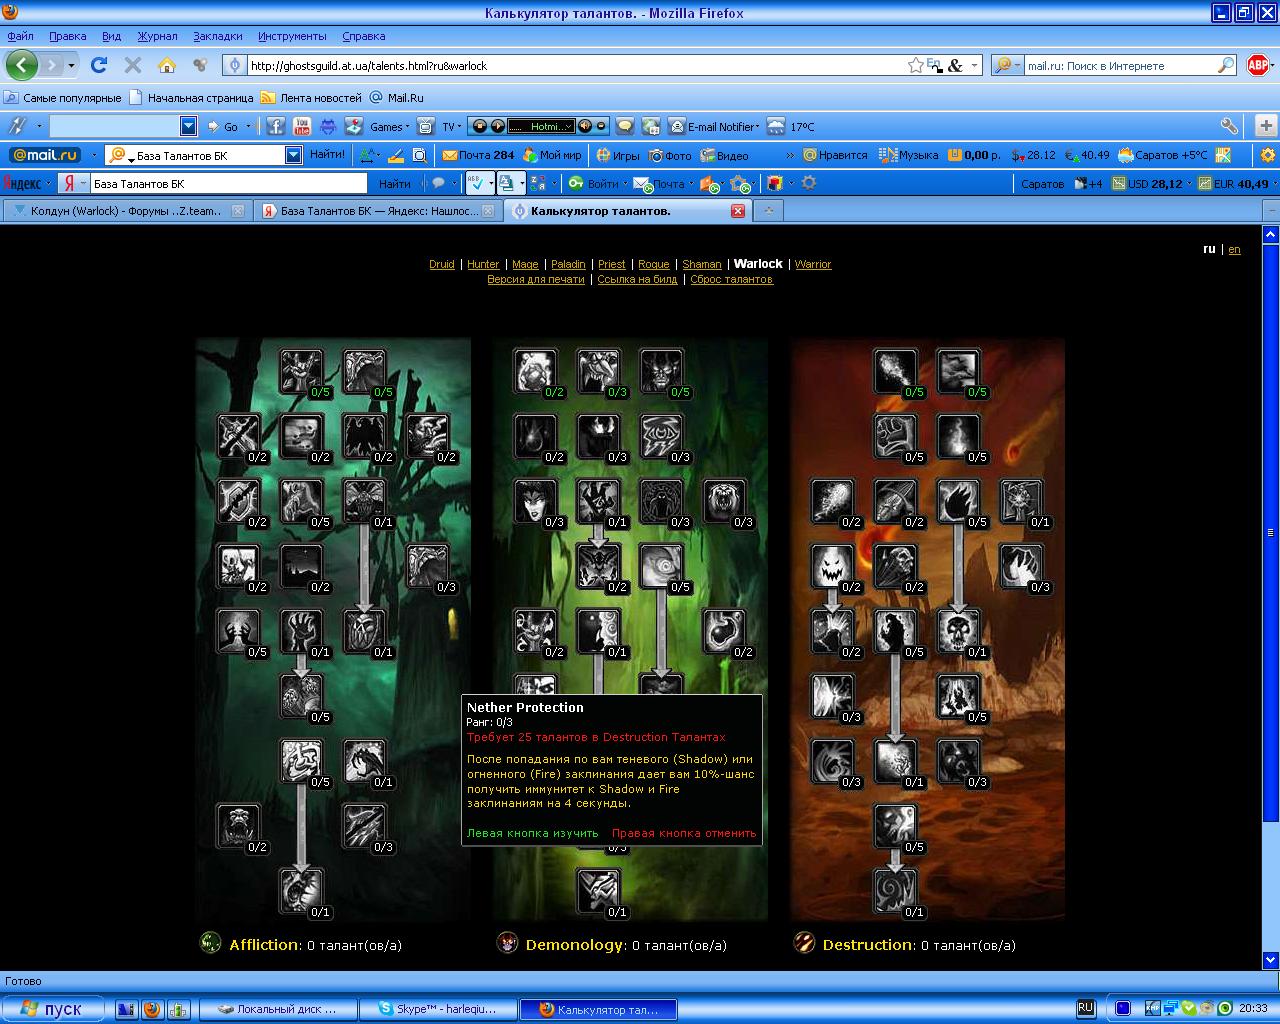Click the wrench settings icon on the toolbar
Screen dimensions: 1280x1024
coord(1229,126)
